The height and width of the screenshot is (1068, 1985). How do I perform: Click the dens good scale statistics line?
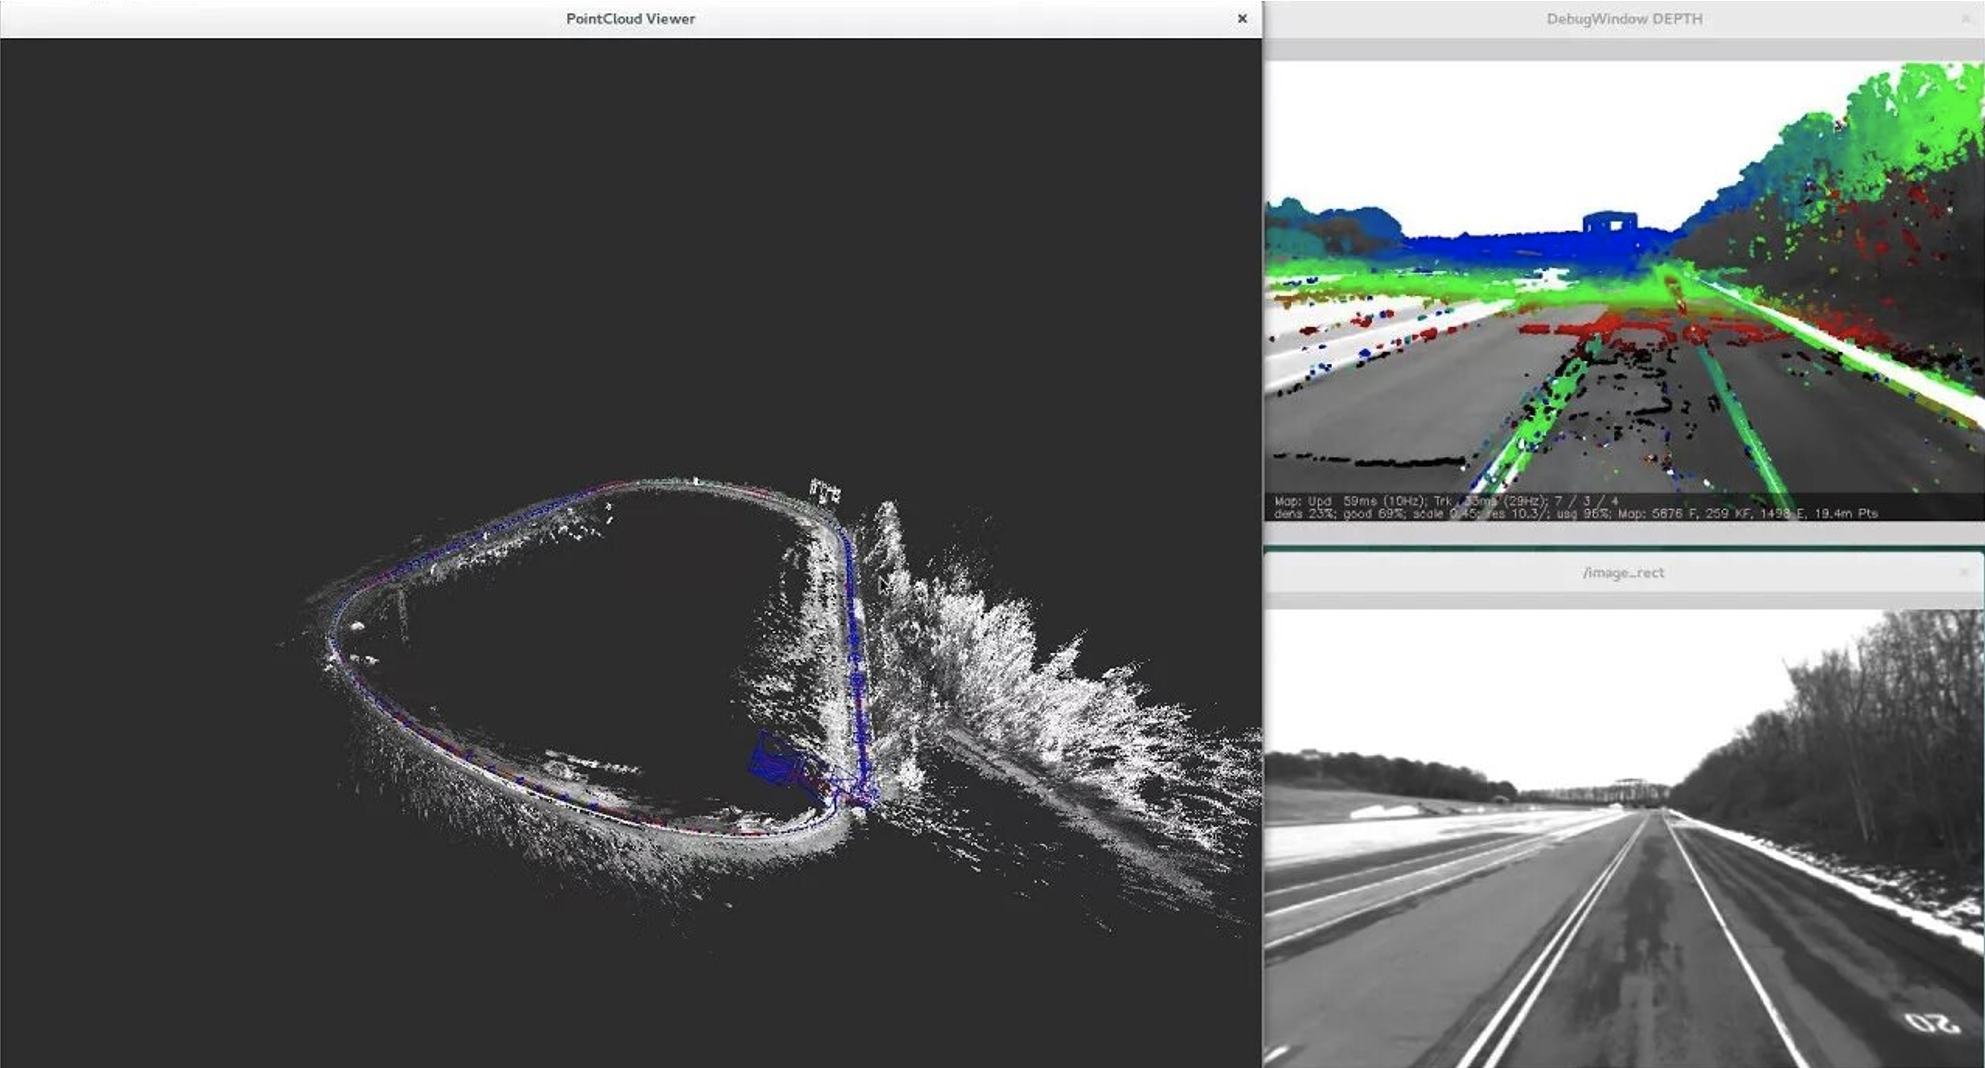1576,513
